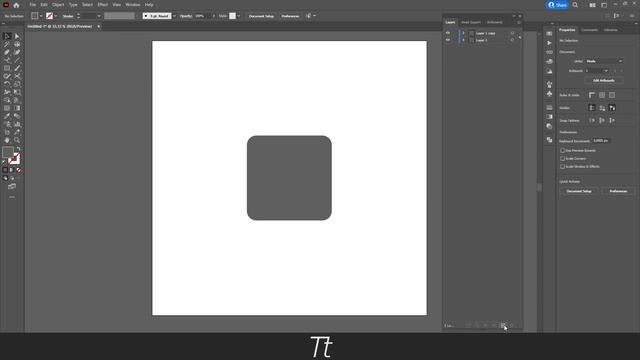Toggle Show Grid button in Properties
Image resolution: width=640 pixels, height=360 pixels.
(x=602, y=95)
